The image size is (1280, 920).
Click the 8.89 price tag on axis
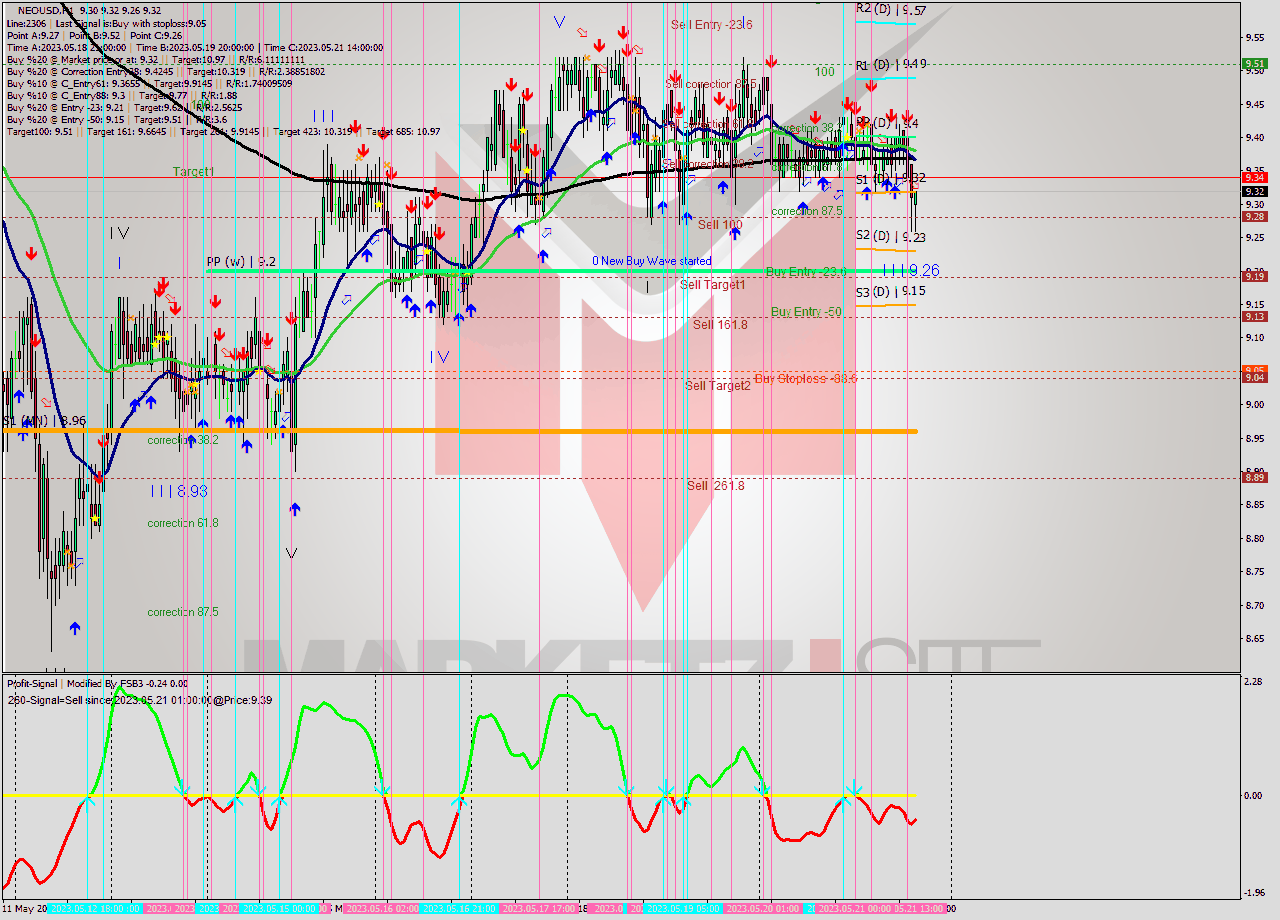click(x=1254, y=477)
